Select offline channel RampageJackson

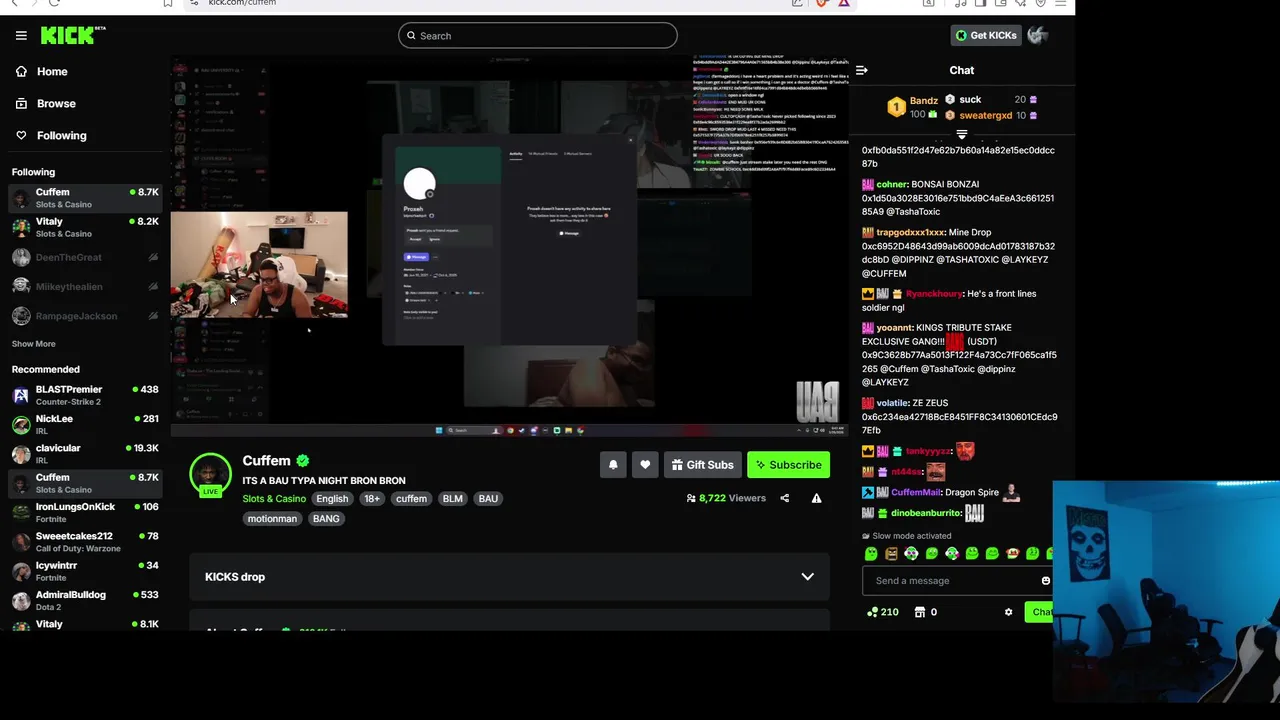(85, 316)
